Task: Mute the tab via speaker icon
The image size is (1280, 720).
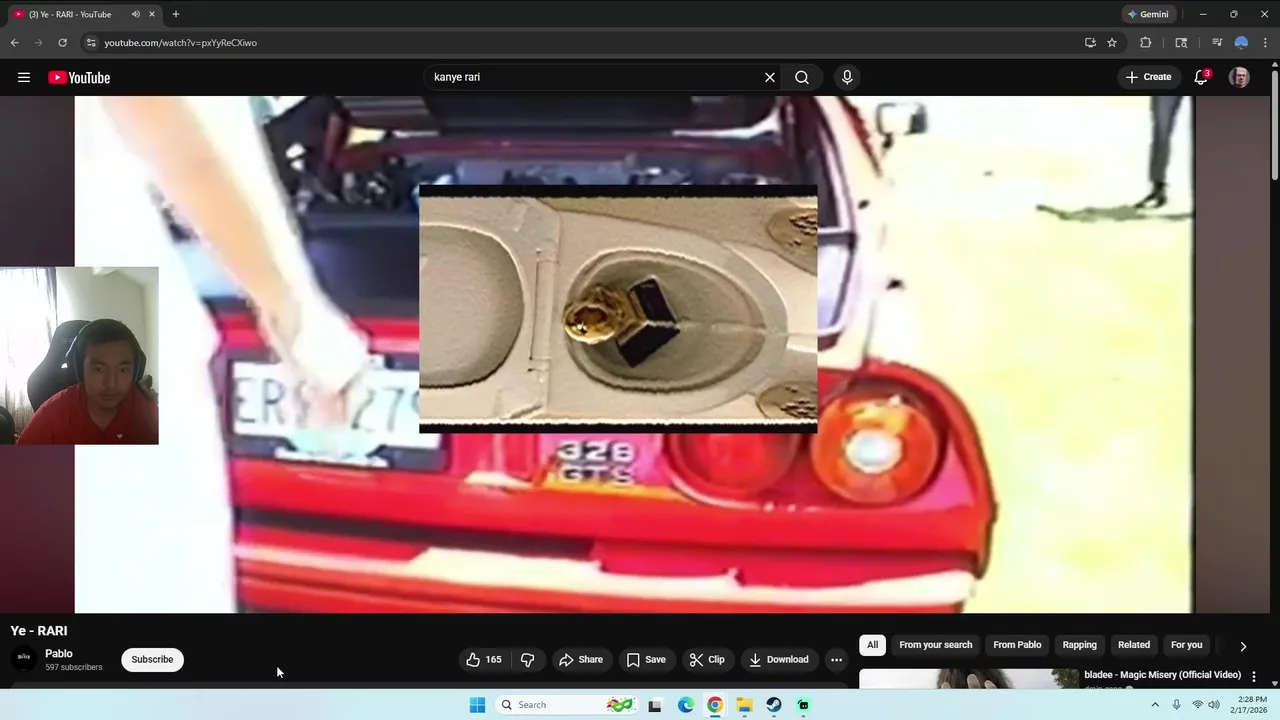Action: point(135,14)
